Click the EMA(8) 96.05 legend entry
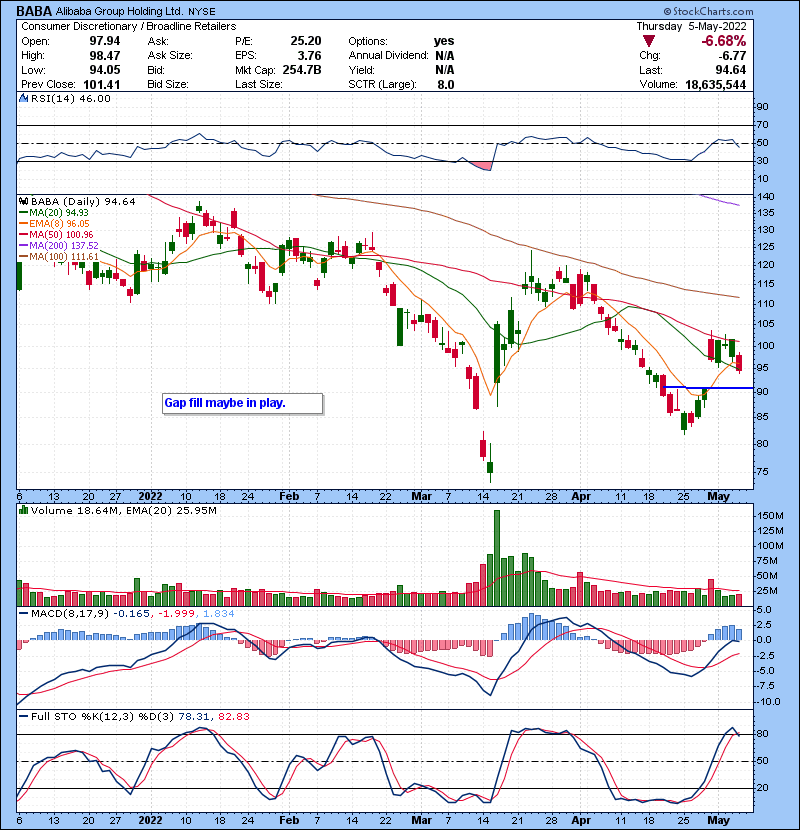This screenshot has width=800, height=830. (55, 224)
